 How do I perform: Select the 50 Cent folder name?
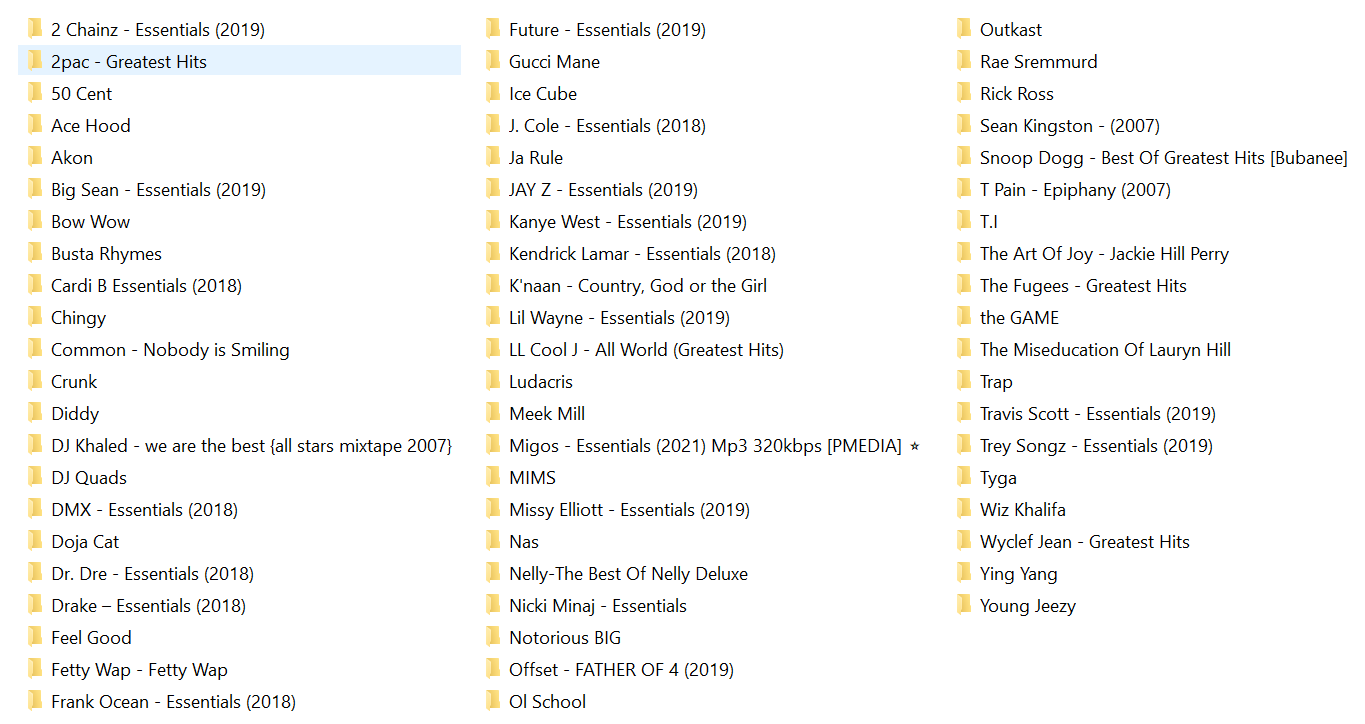tap(81, 93)
